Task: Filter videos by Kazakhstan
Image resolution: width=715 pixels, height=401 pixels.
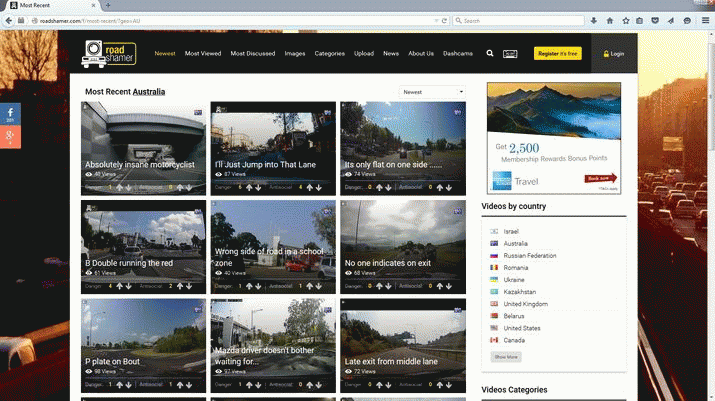Action: 520,292
